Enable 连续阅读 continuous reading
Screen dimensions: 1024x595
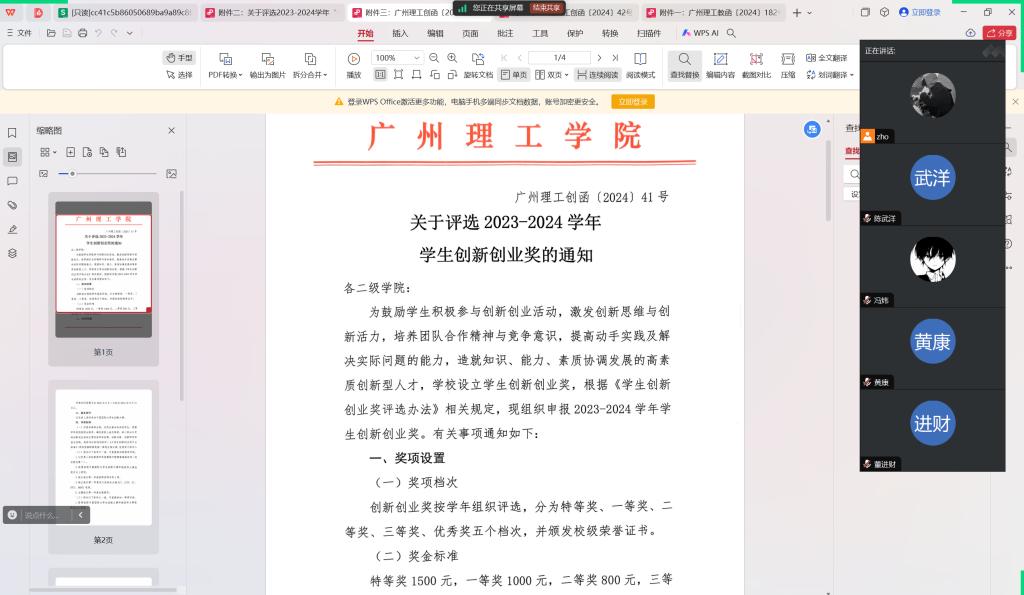(x=598, y=75)
